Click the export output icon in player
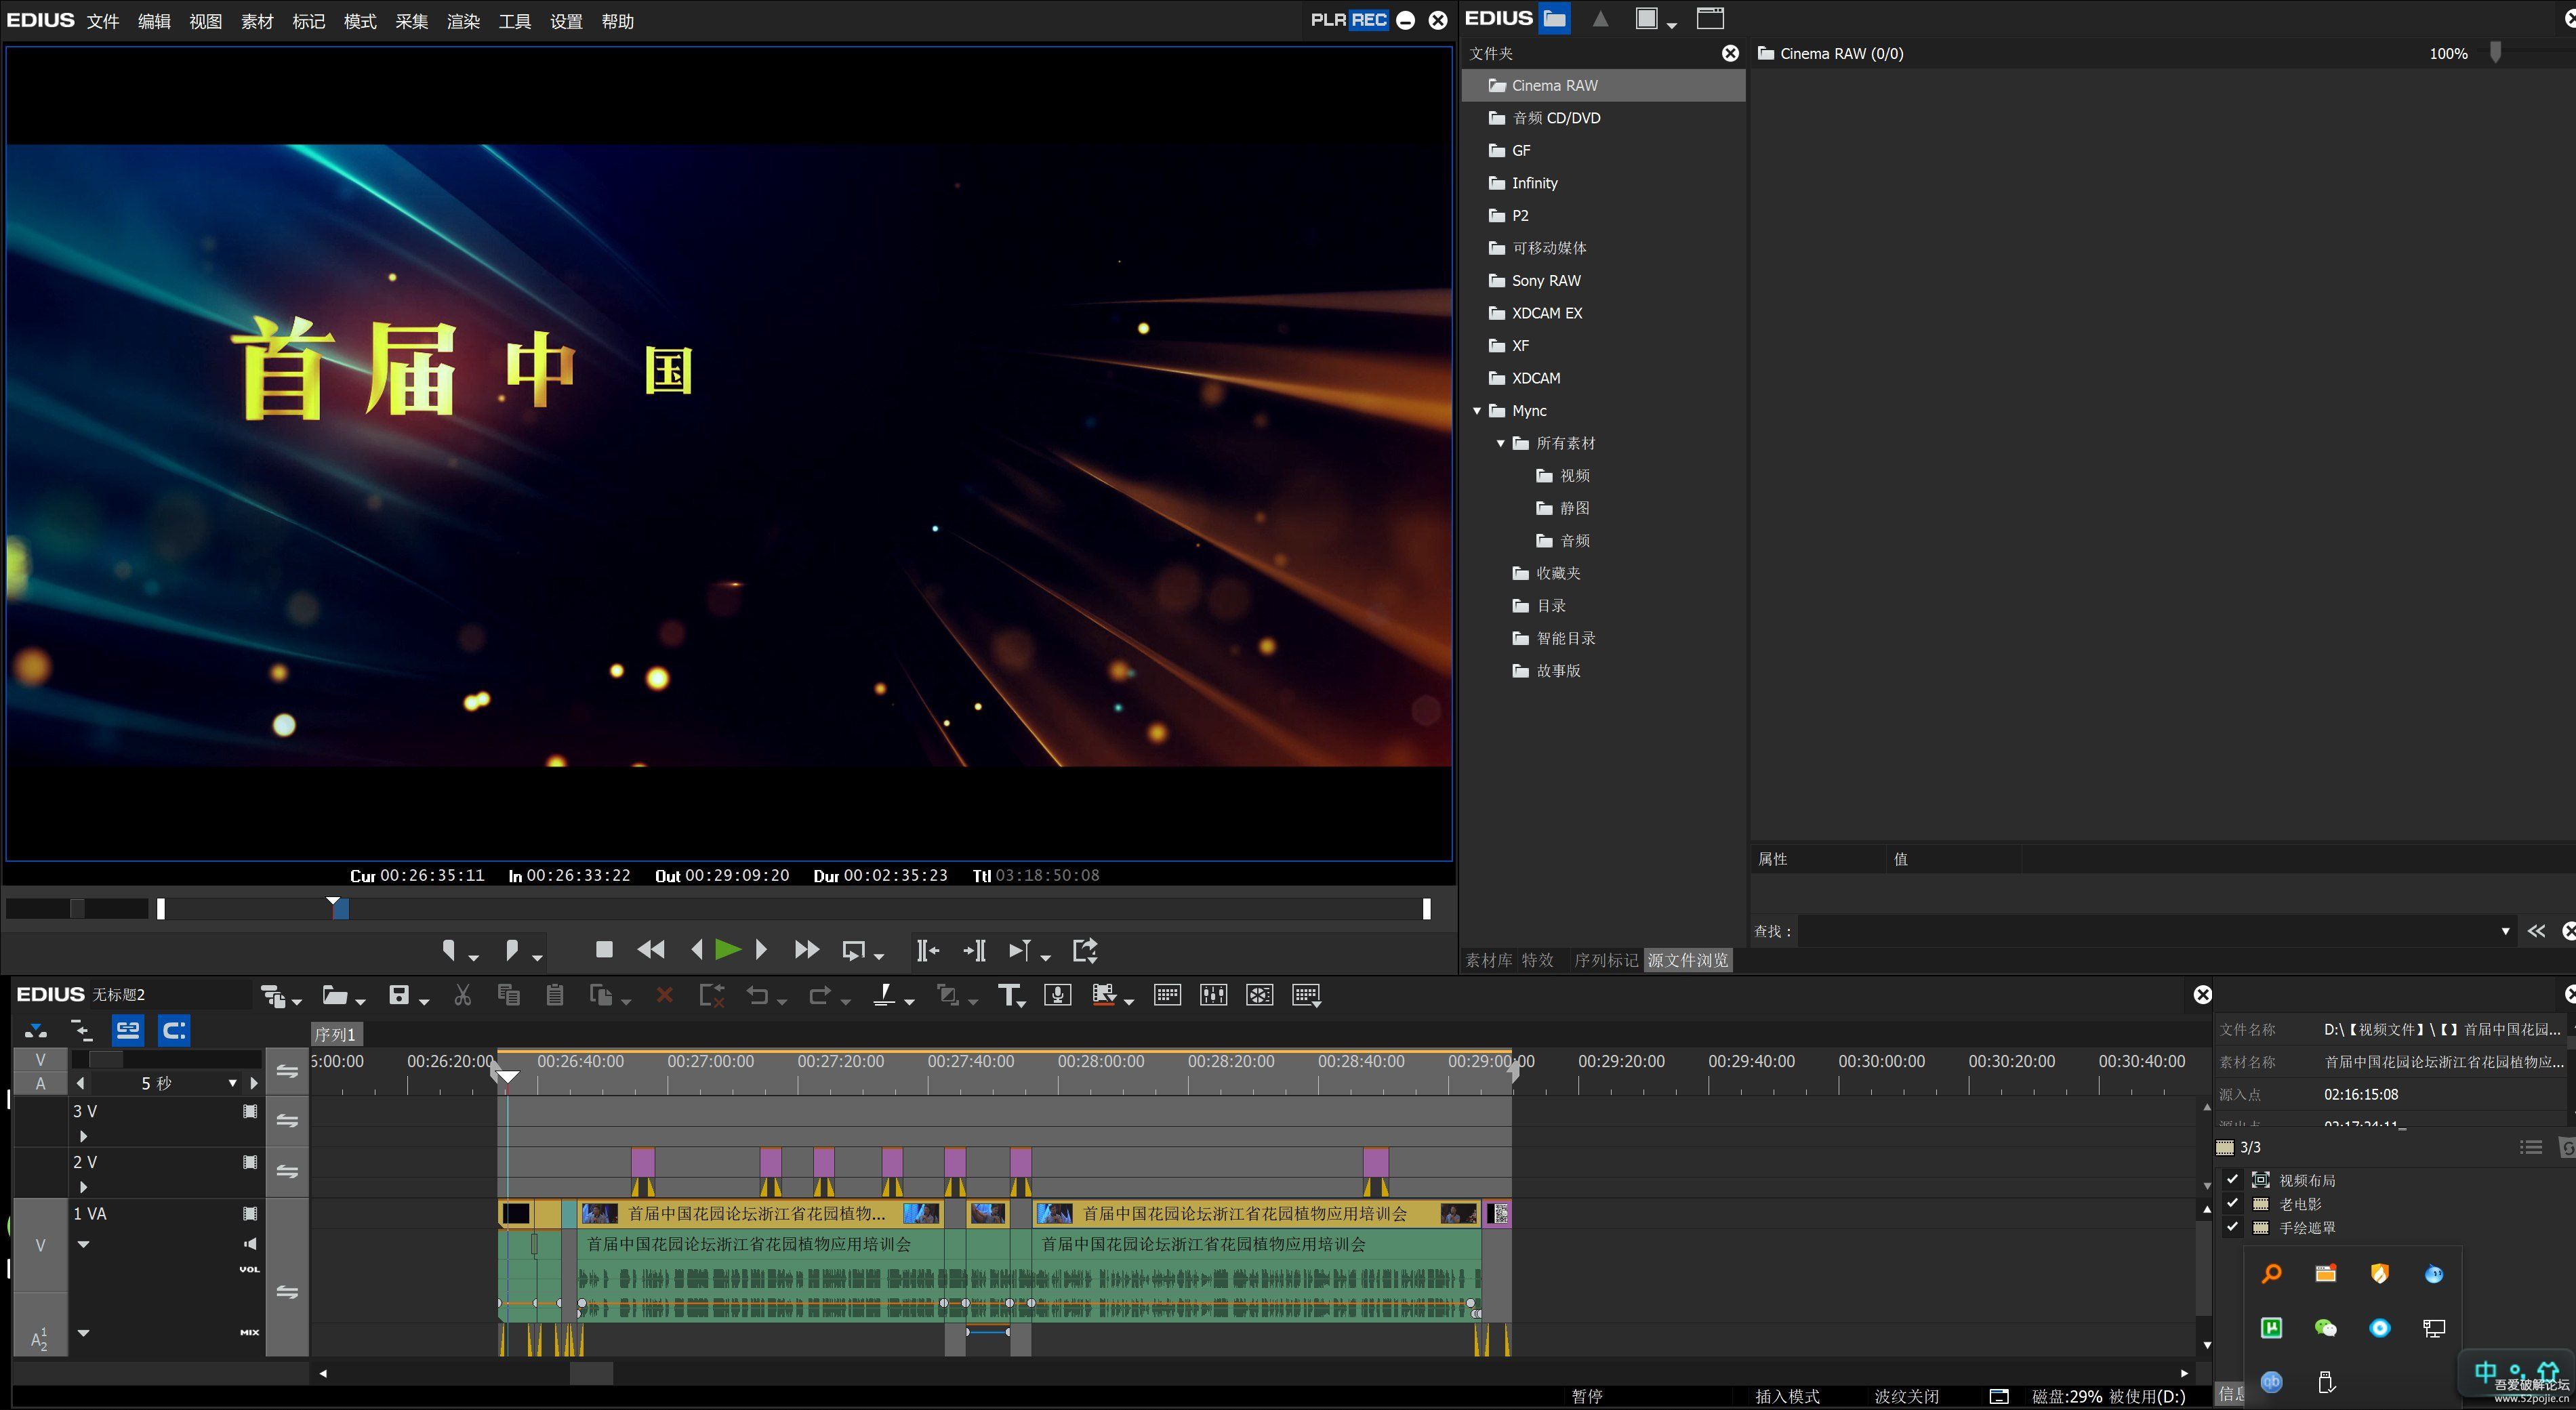This screenshot has width=2576, height=1410. 1085,950
